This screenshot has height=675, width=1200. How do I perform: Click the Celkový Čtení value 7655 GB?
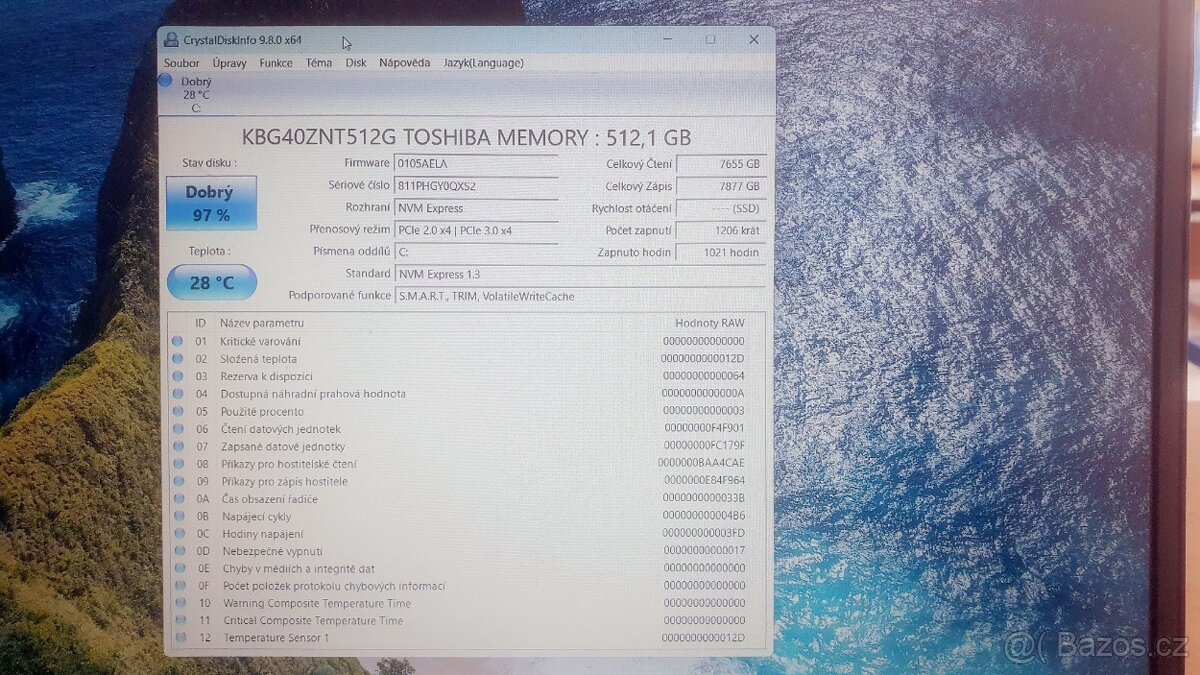(x=720, y=164)
